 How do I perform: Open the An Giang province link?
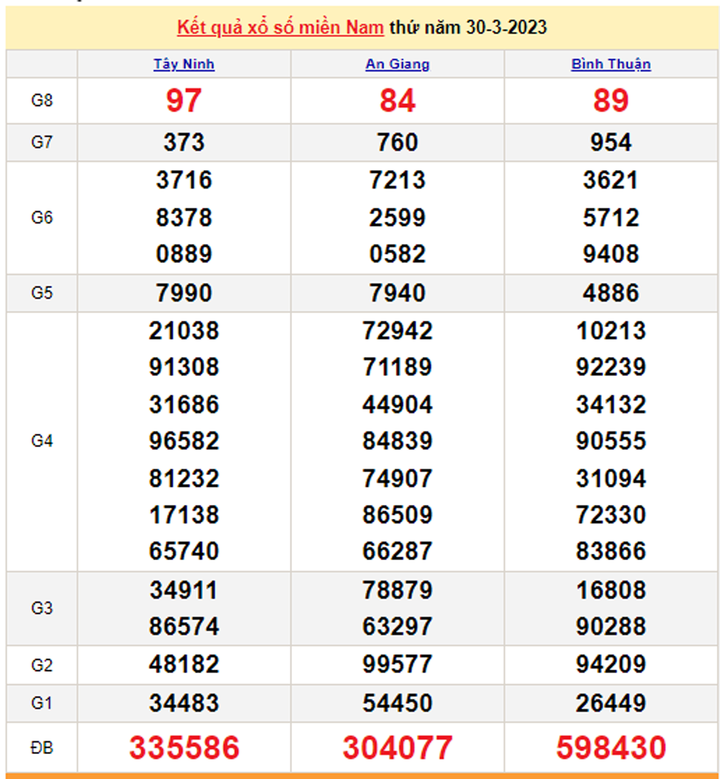(x=397, y=64)
